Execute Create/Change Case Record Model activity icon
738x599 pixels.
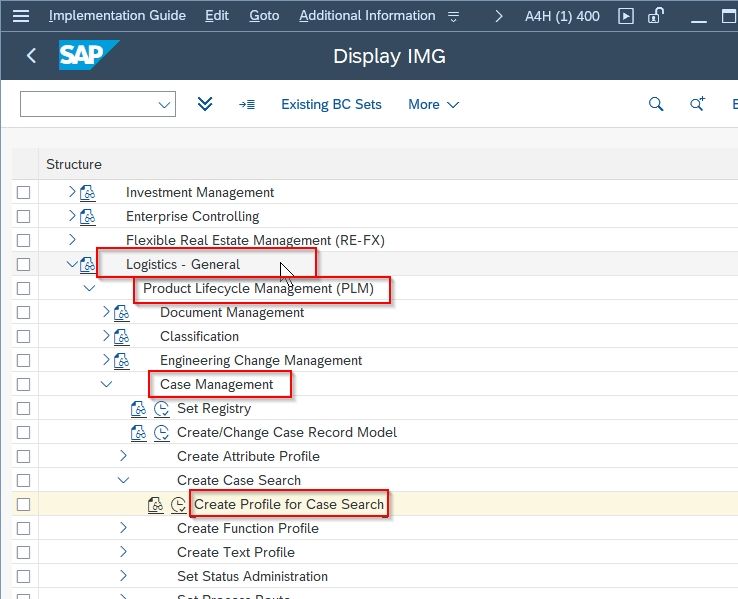click(161, 432)
